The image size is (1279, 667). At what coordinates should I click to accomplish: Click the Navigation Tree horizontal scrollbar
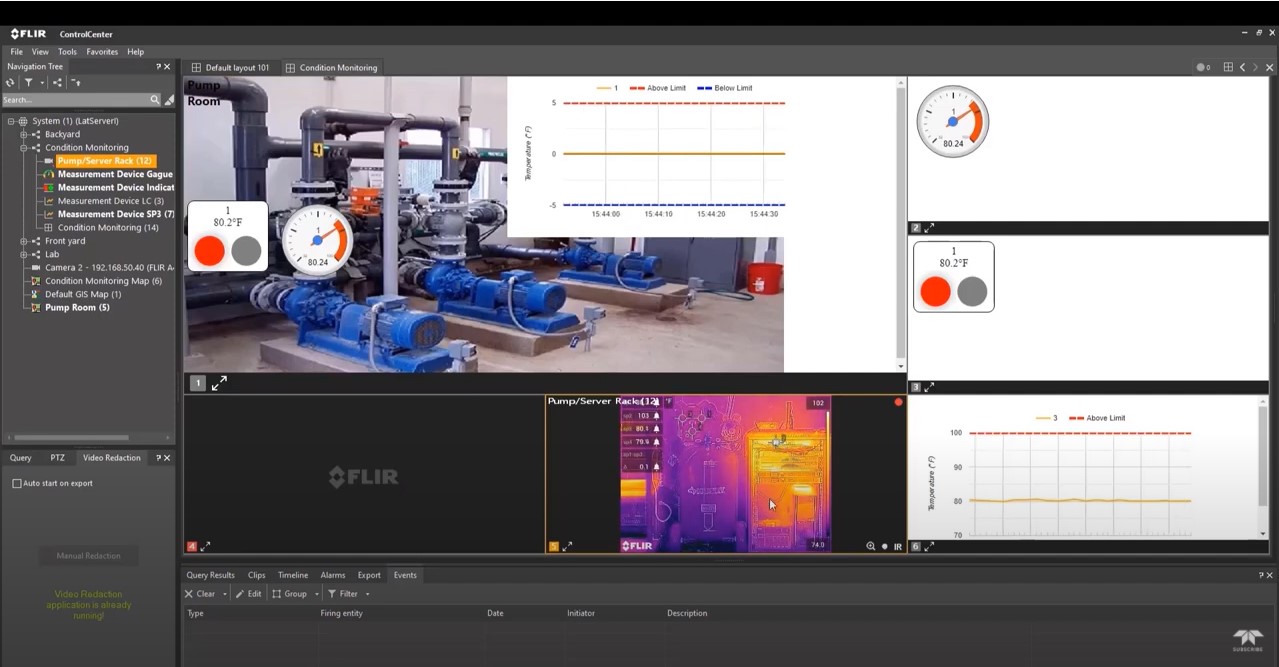69,437
